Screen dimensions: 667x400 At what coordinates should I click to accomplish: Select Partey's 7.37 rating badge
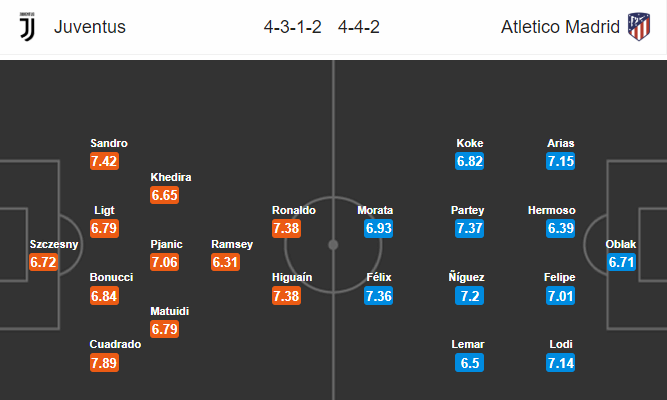point(470,228)
